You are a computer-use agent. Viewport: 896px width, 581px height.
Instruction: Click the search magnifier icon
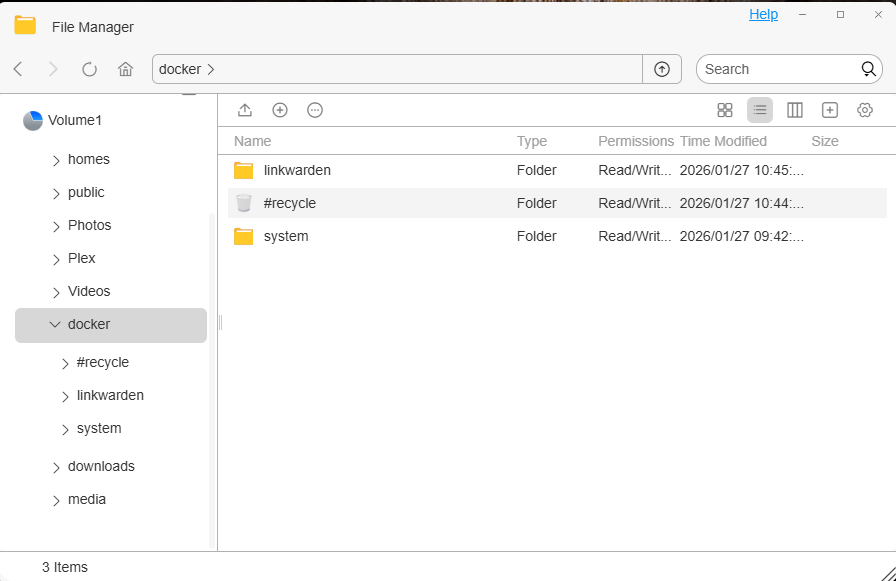(869, 69)
